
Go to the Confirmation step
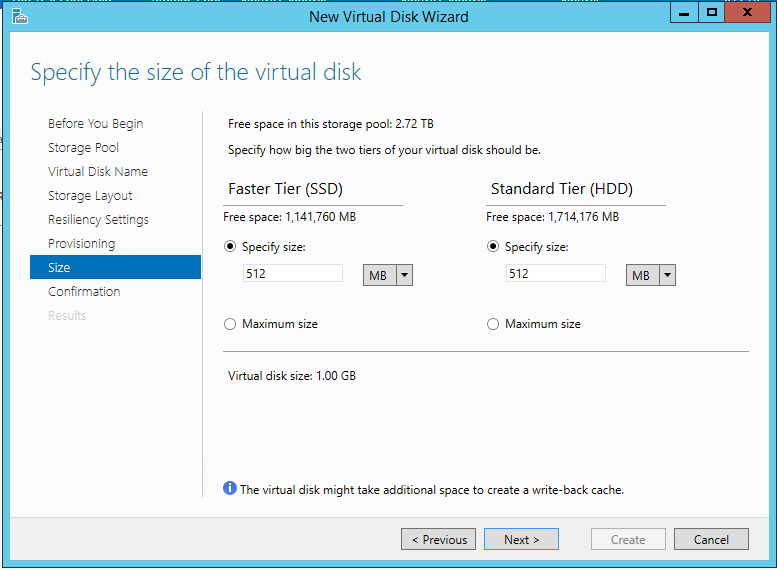click(x=84, y=291)
